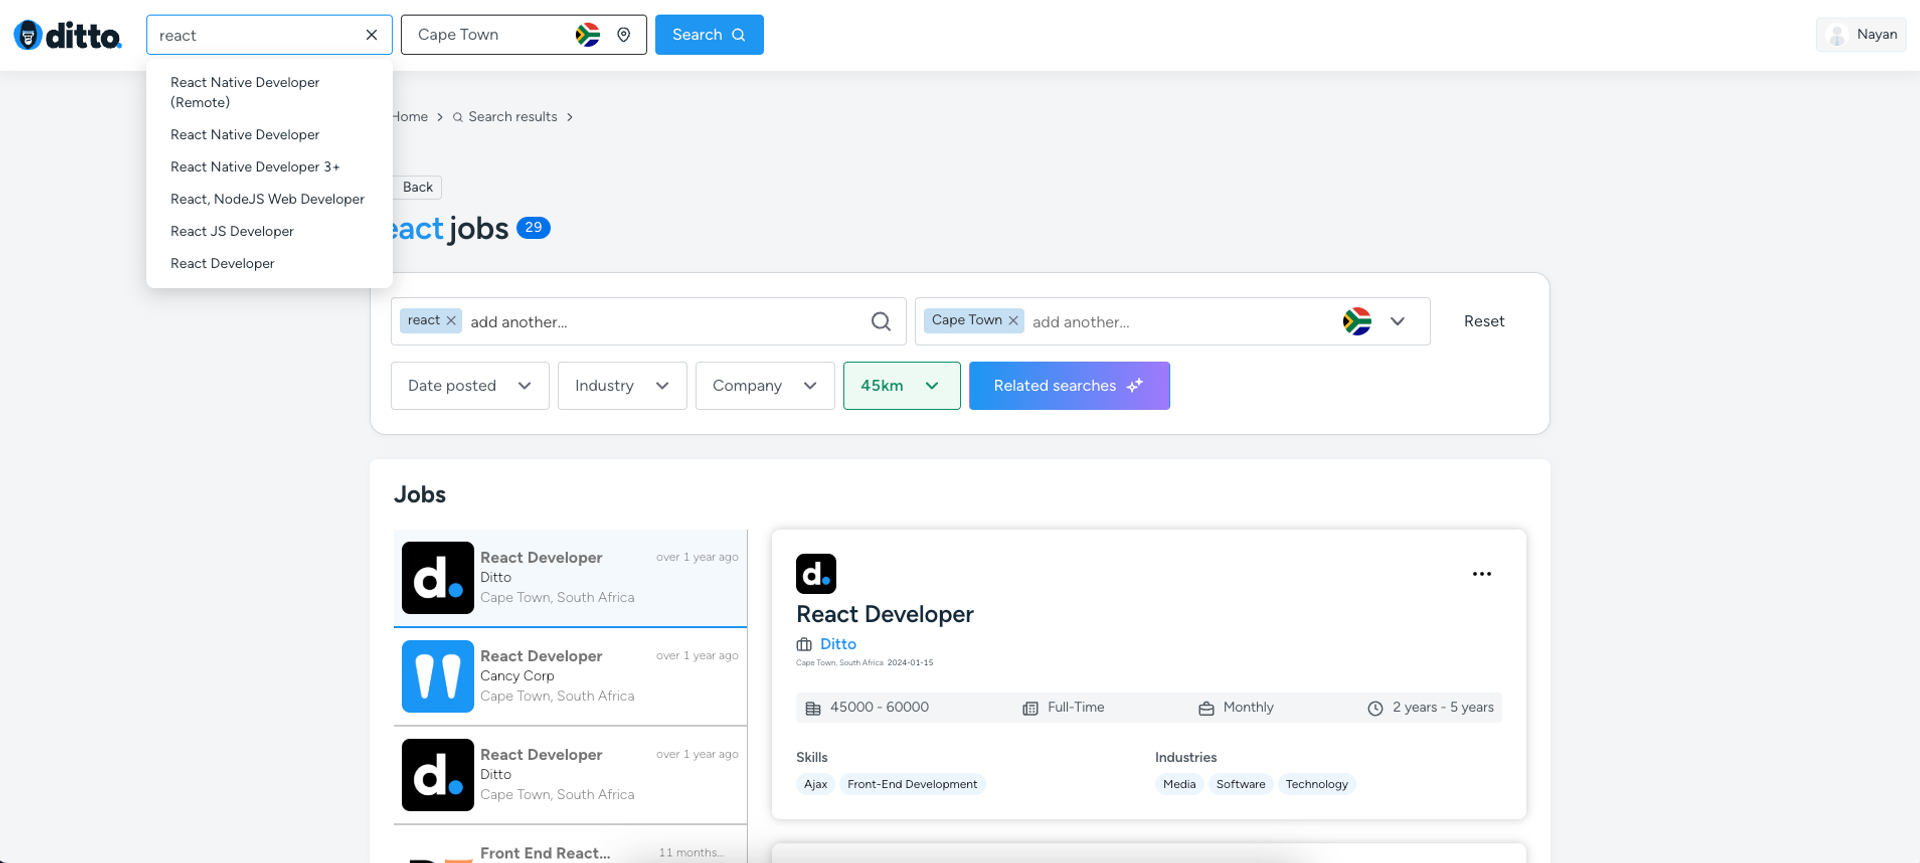This screenshot has width=1920, height=863.
Task: Click the 2 years - 5 years experience
Action: [x=1443, y=707]
